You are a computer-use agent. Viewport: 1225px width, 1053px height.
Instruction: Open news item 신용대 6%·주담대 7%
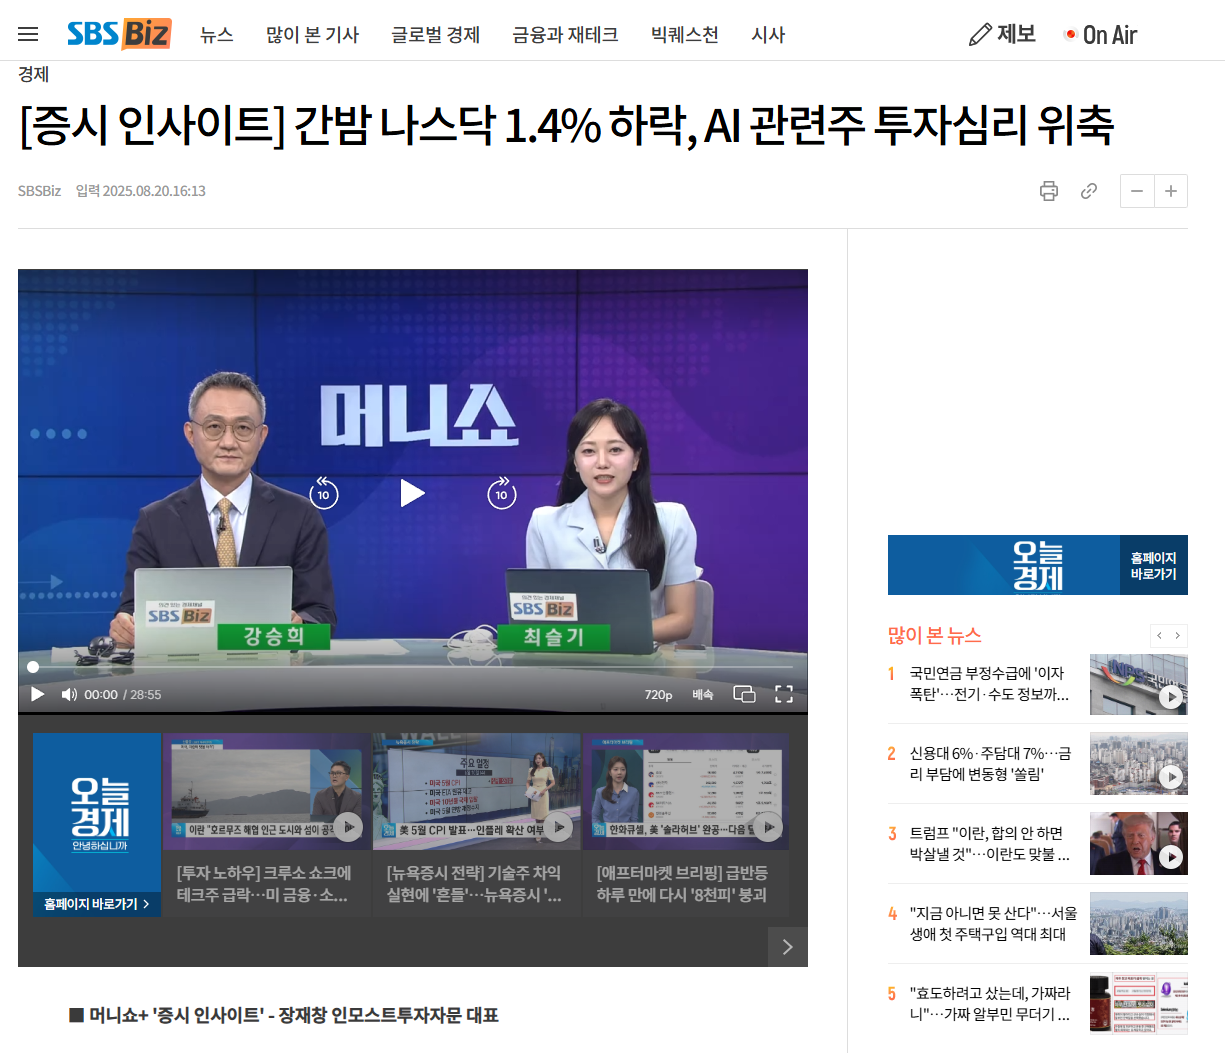tap(990, 764)
